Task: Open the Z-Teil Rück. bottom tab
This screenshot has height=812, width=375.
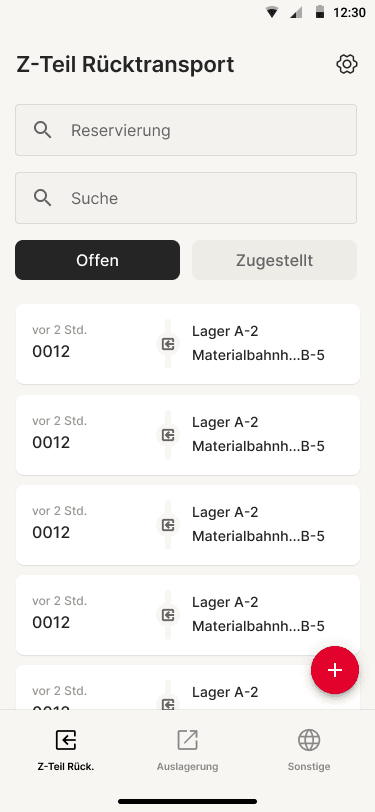Action: coord(66,750)
